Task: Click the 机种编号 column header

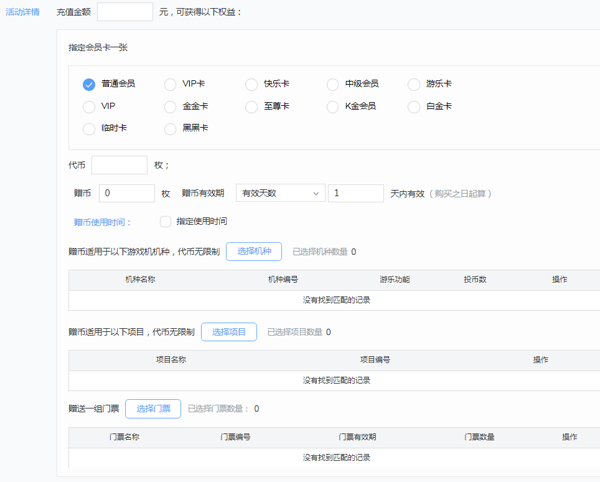Action: pyautogui.click(x=283, y=280)
